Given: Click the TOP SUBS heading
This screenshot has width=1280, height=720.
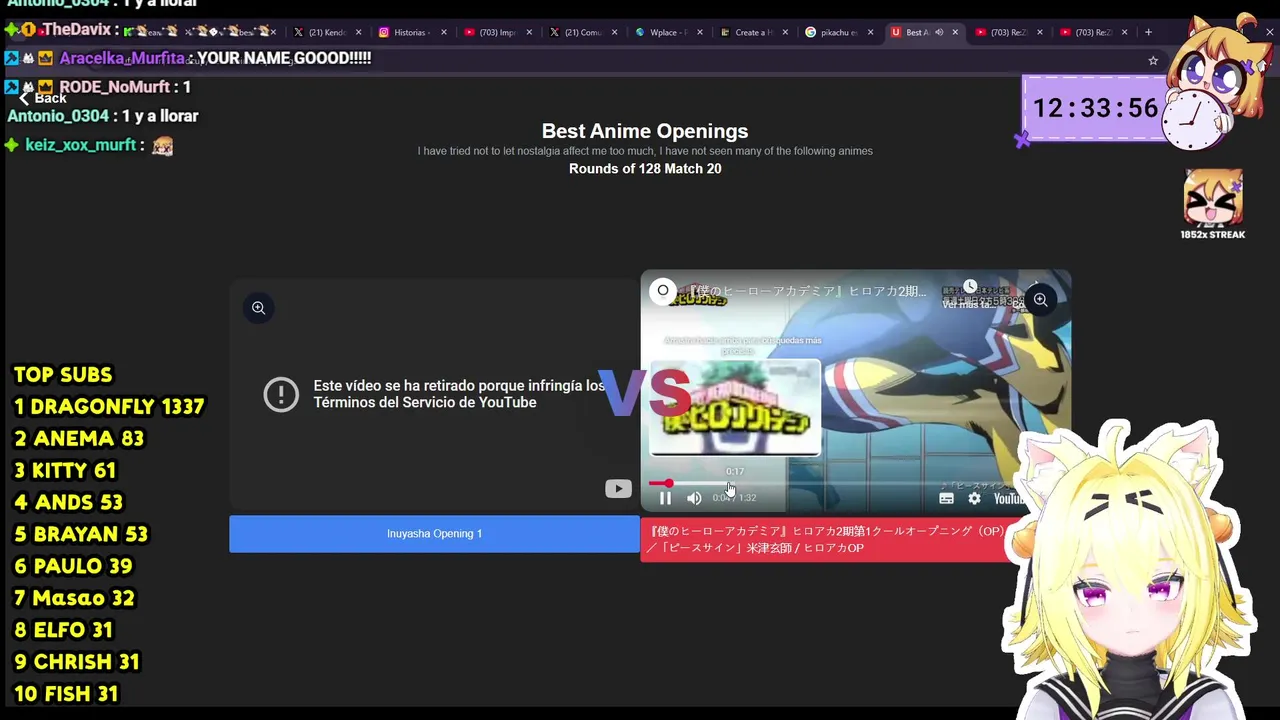Looking at the screenshot, I should (63, 375).
